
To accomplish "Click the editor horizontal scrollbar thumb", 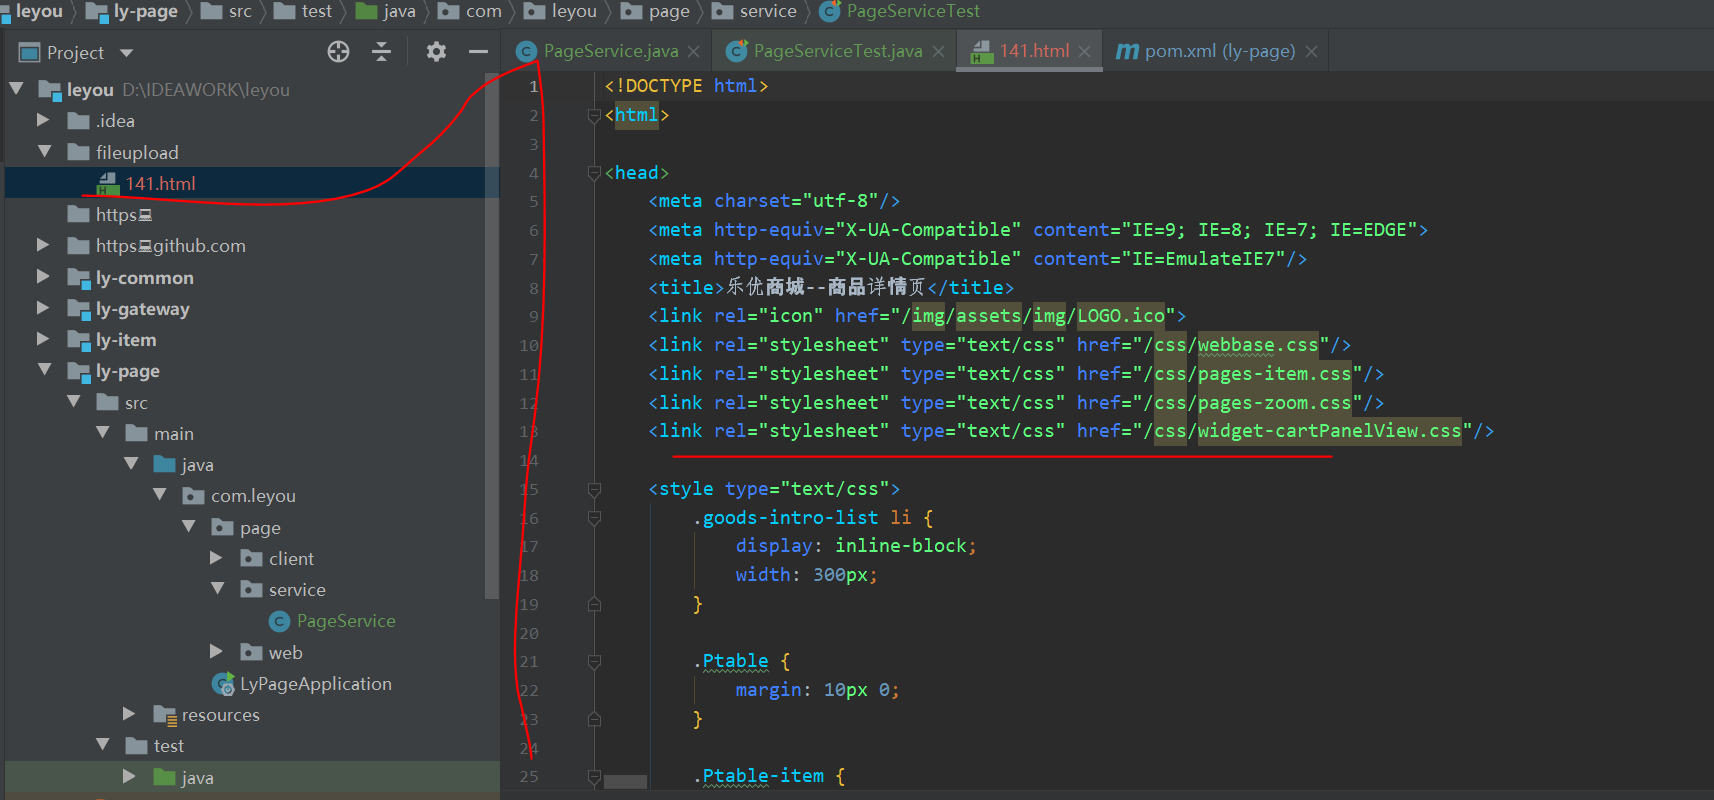I will [x=625, y=782].
